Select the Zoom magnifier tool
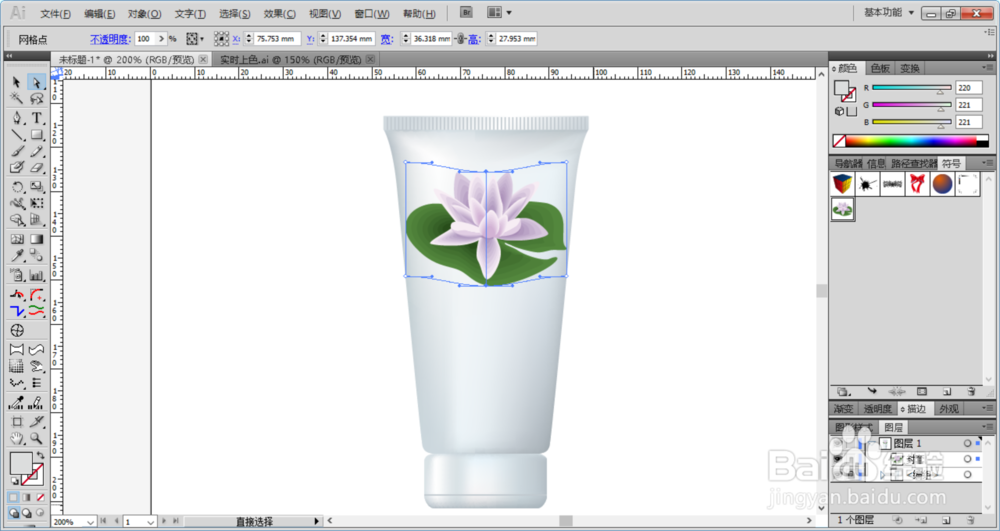Viewport: 1000px width, 531px height. pyautogui.click(x=36, y=439)
